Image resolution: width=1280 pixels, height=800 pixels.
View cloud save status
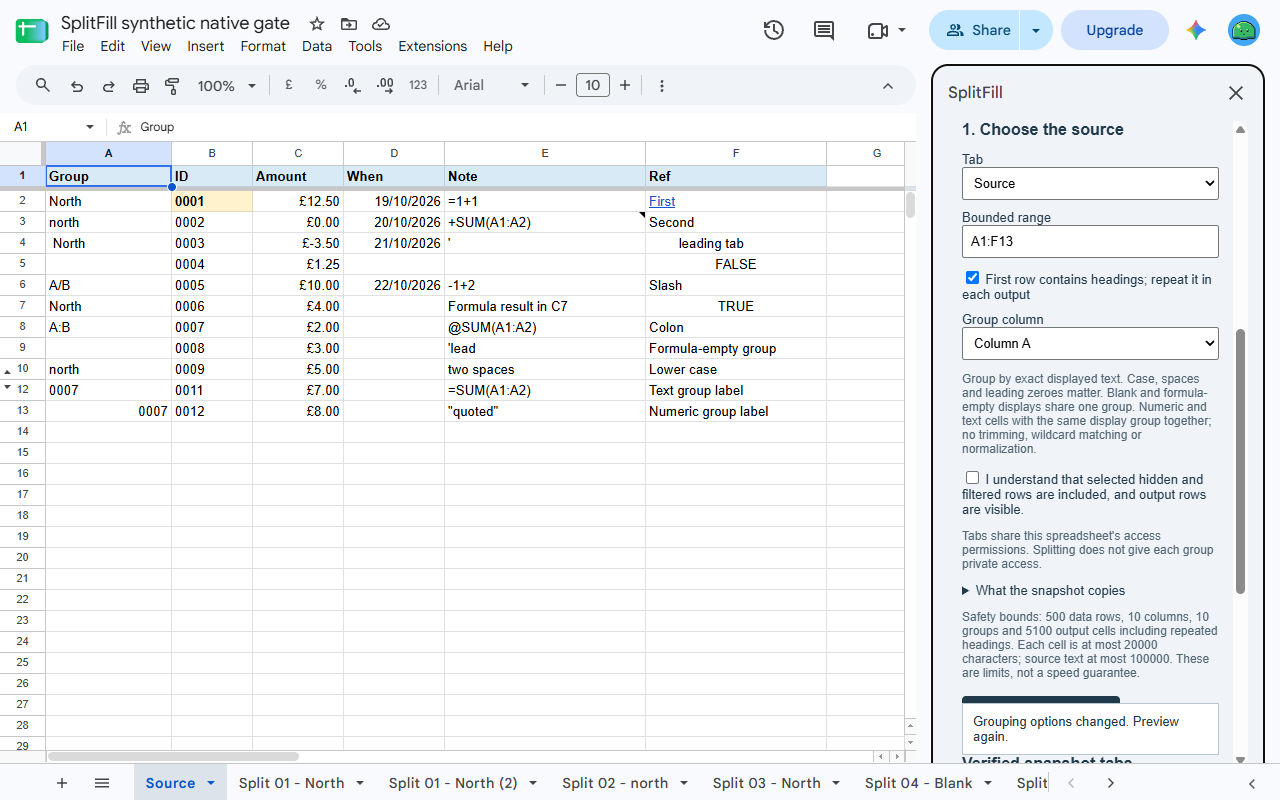point(381,24)
